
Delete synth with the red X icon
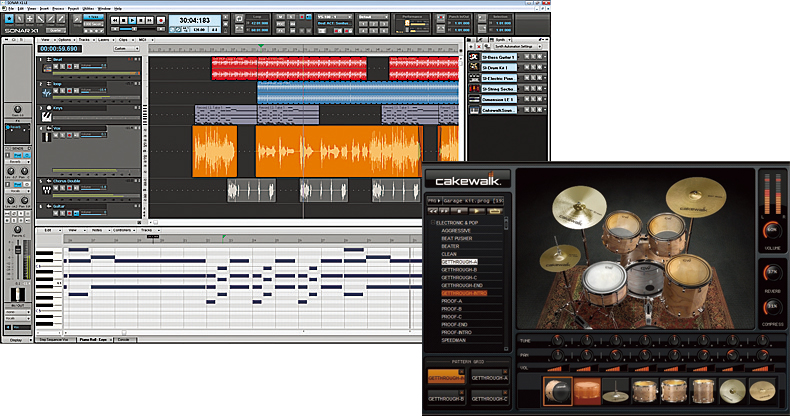click(x=479, y=46)
